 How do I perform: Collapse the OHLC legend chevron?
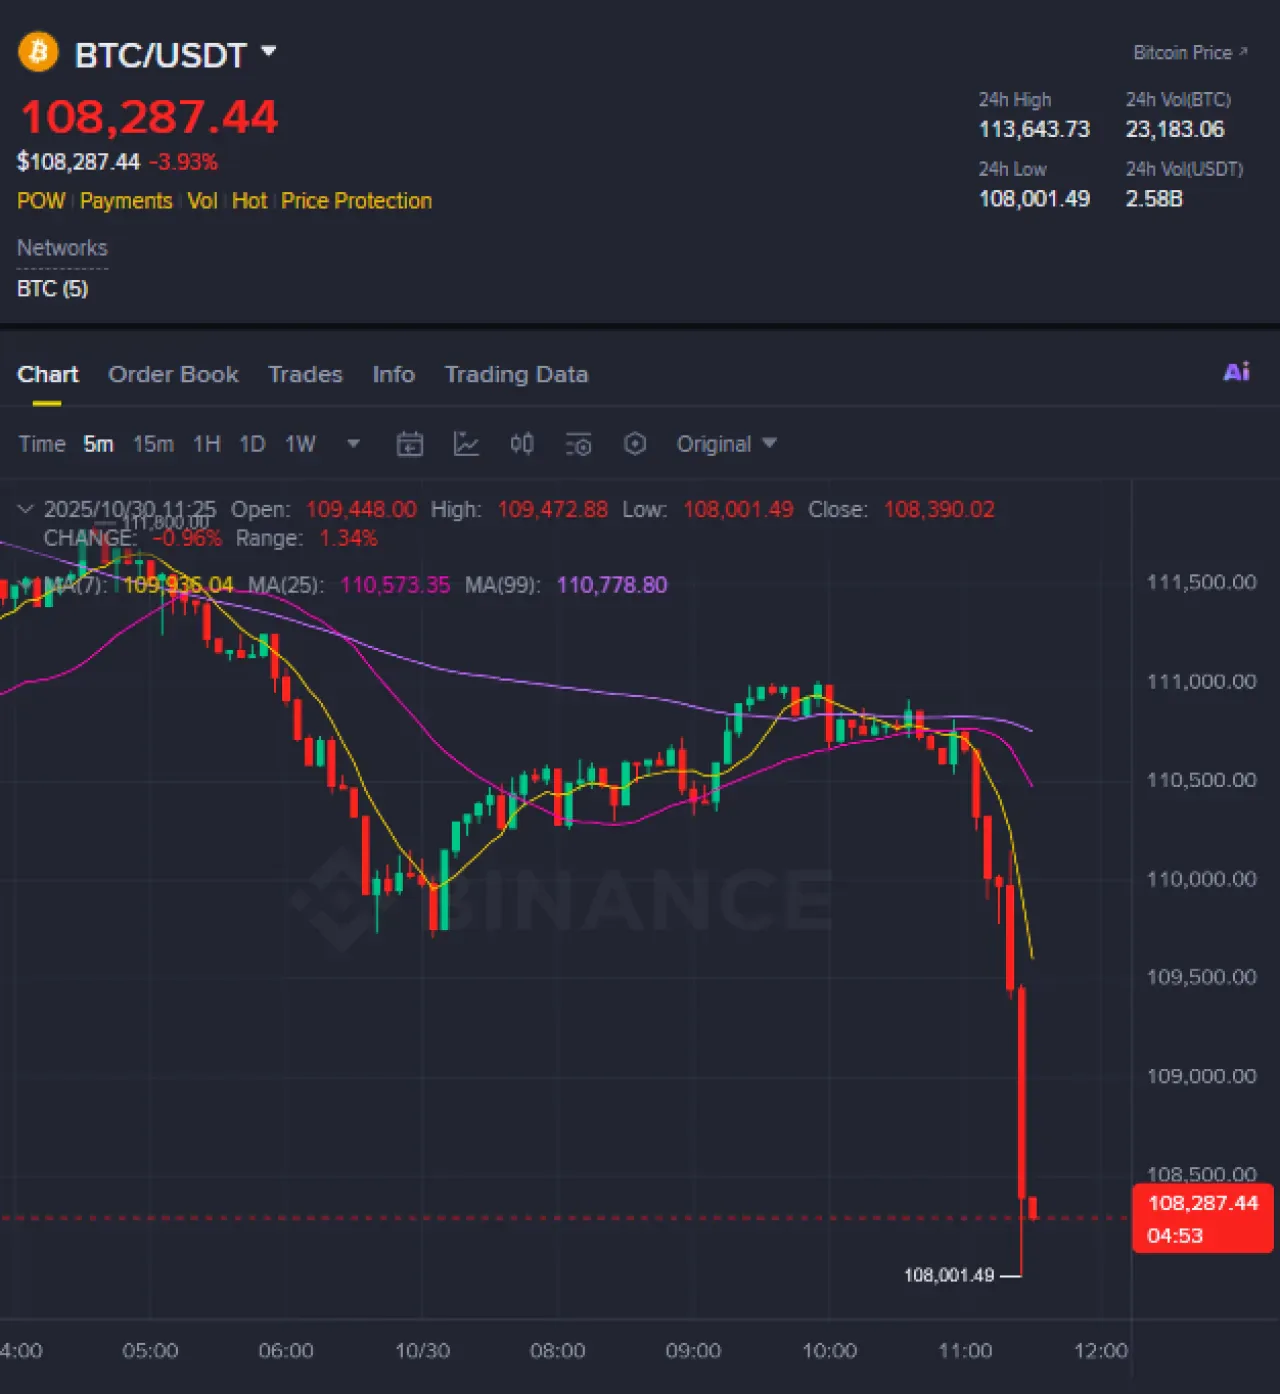point(26,509)
